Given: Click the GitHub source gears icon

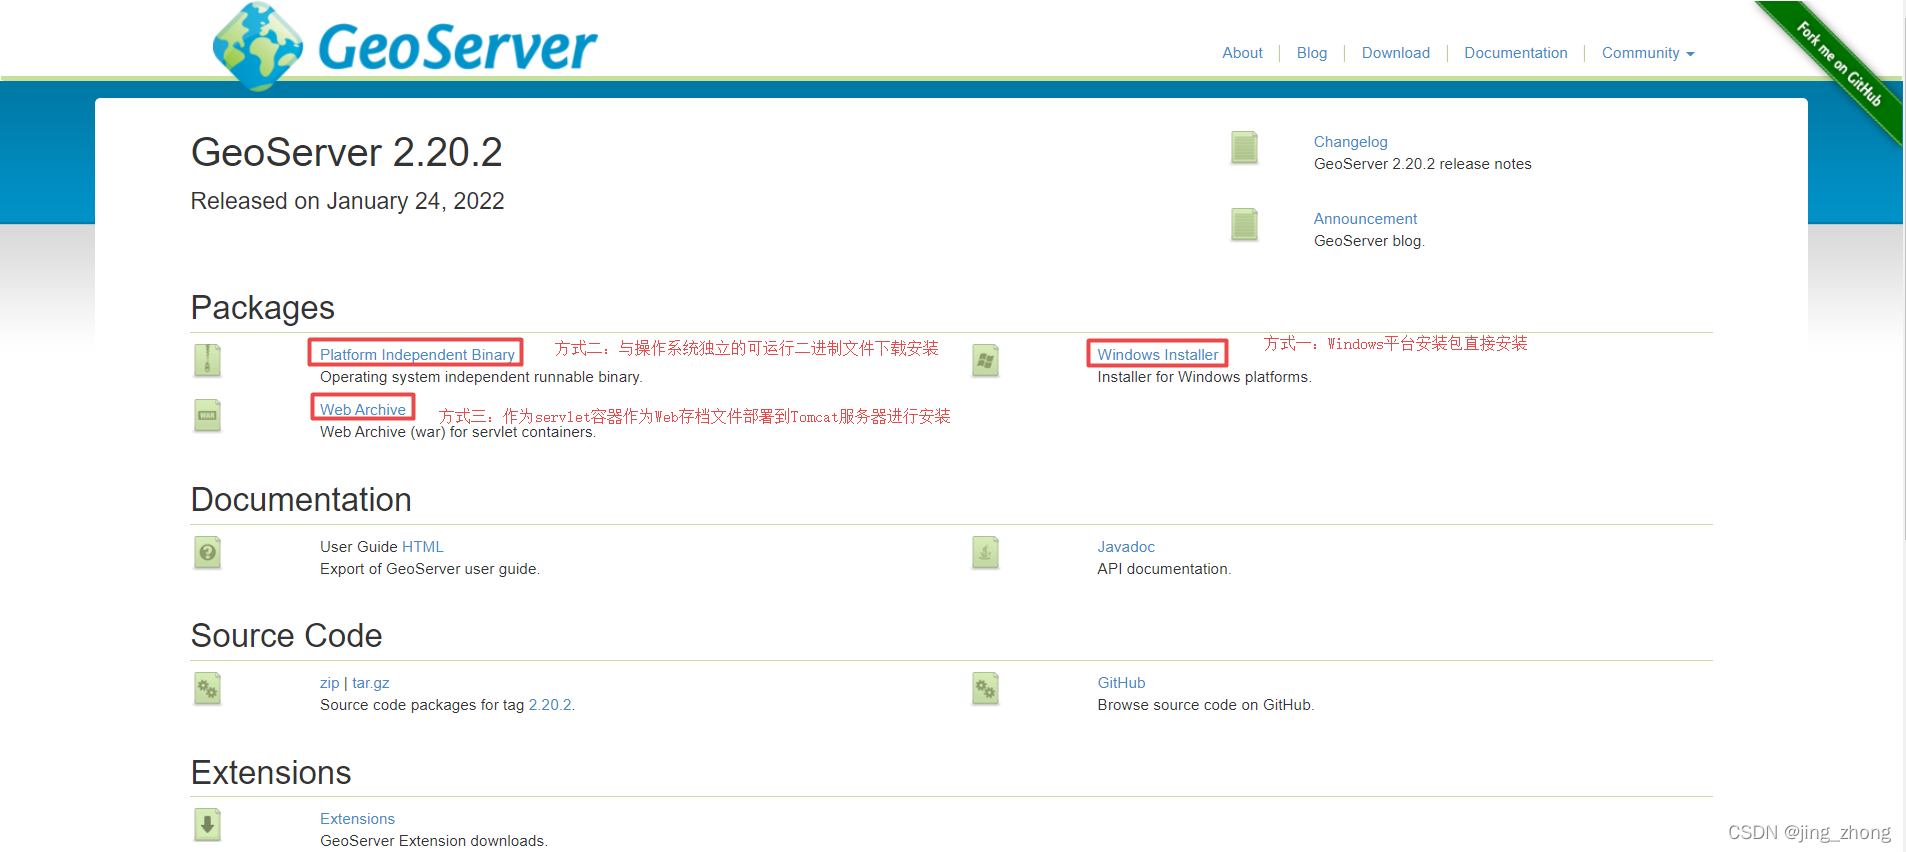Looking at the screenshot, I should click(x=985, y=688).
